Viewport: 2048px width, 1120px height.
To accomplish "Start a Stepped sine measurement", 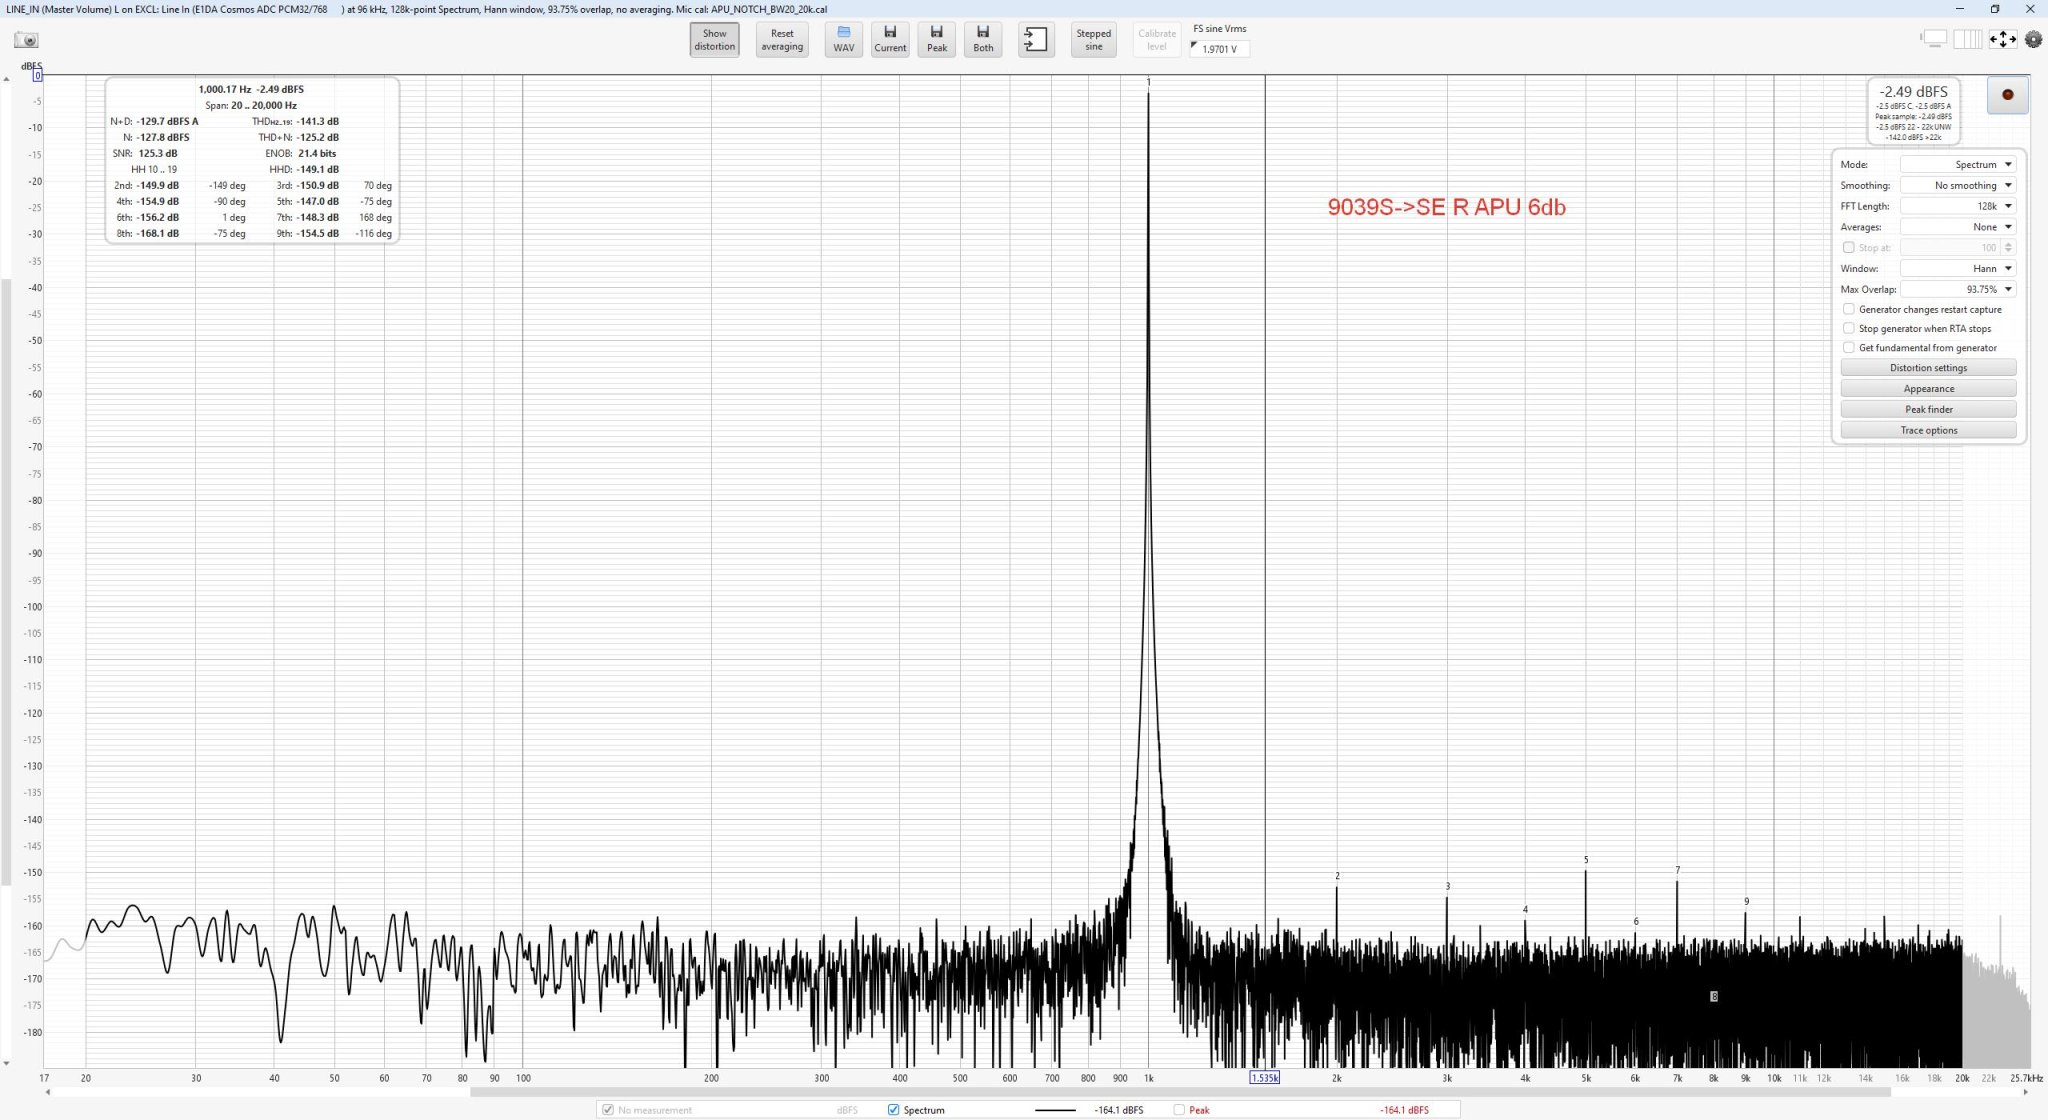I will (x=1093, y=40).
